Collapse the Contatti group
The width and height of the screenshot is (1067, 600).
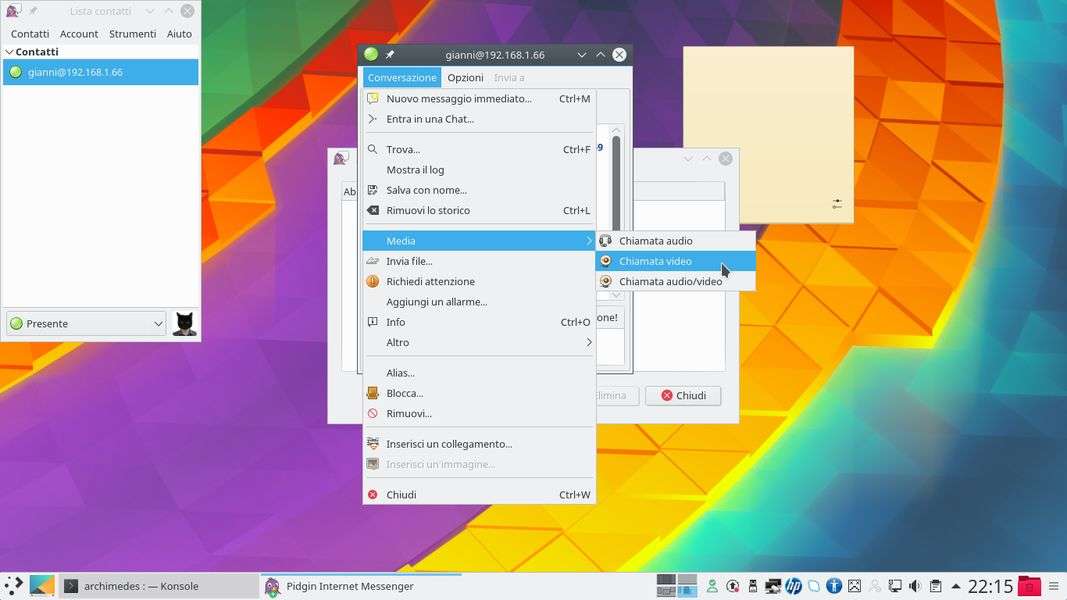click(x=10, y=52)
